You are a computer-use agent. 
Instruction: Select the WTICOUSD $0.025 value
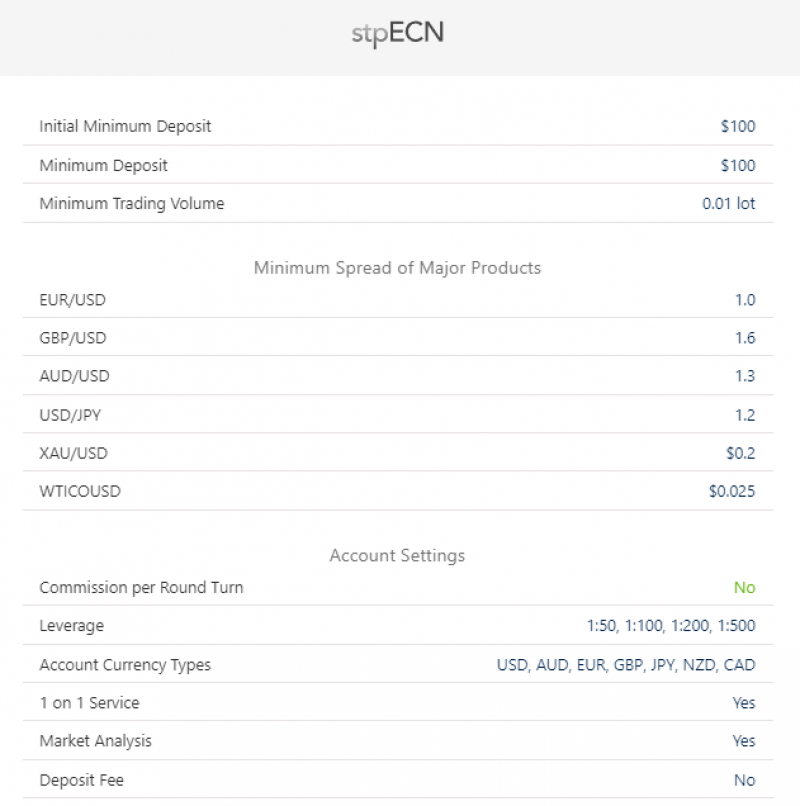point(732,491)
